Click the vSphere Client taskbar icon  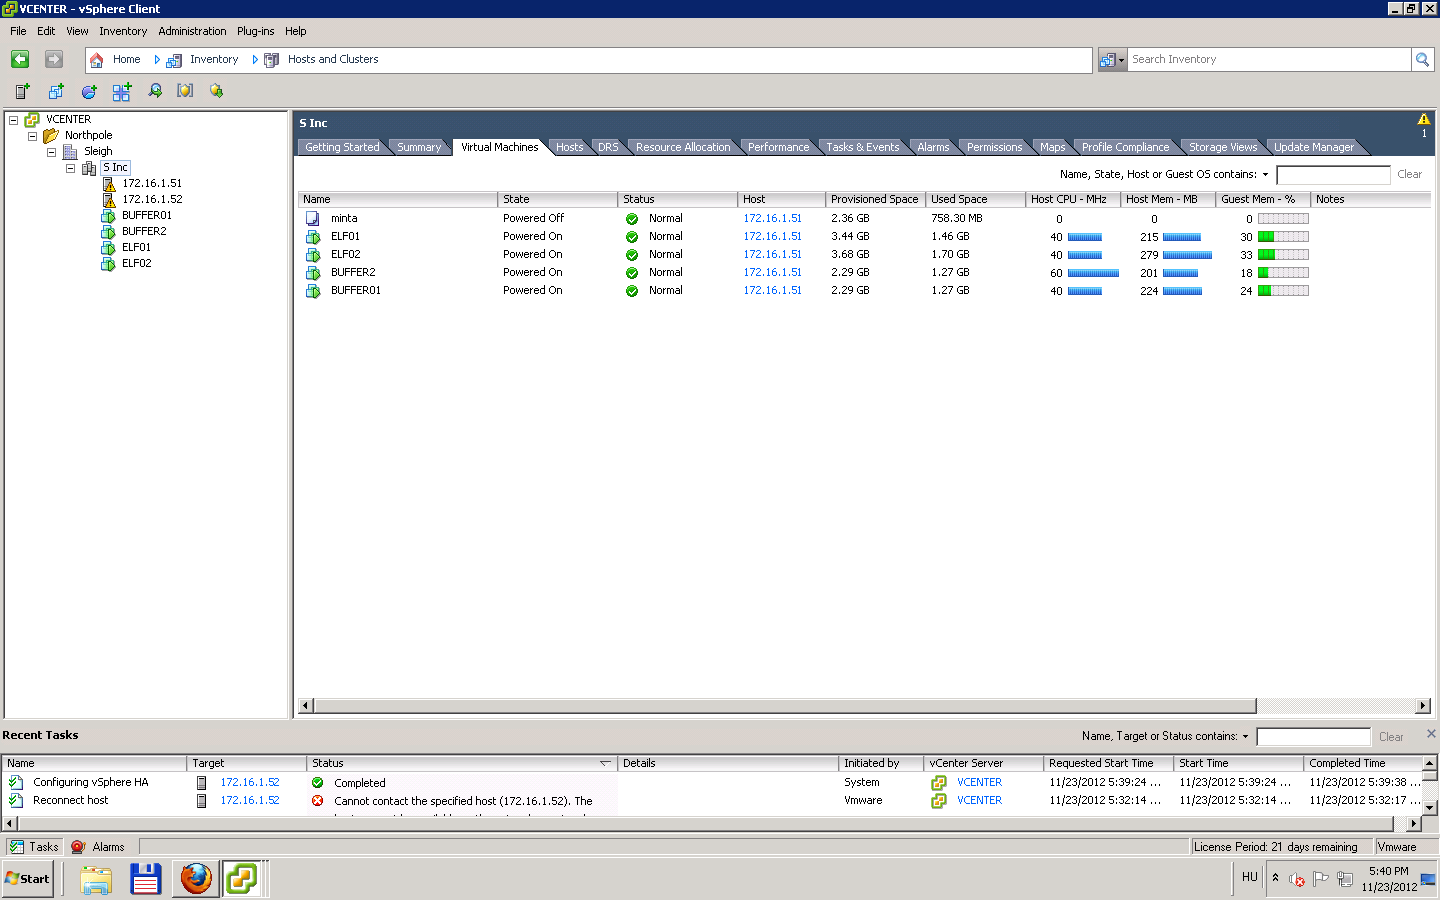point(242,879)
